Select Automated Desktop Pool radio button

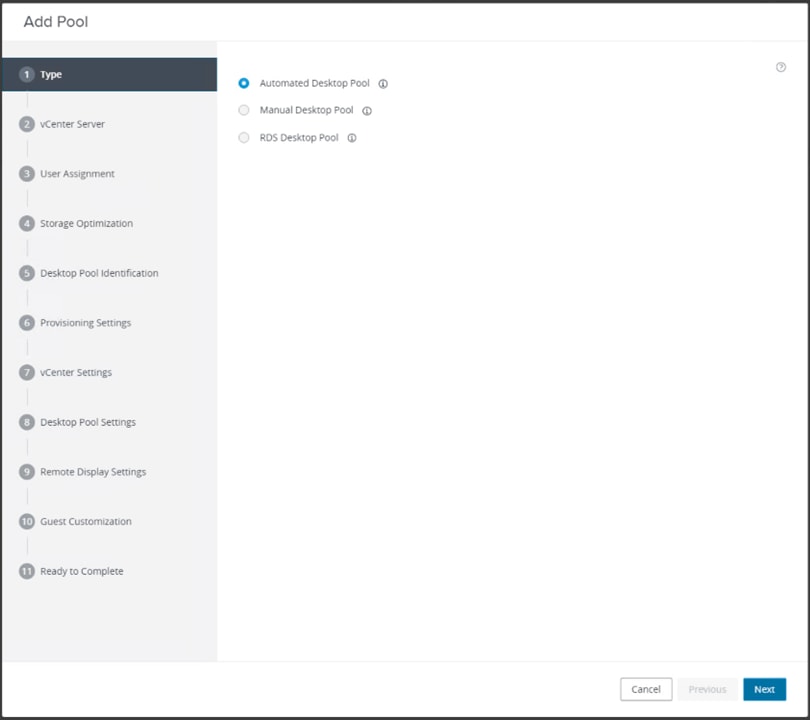tap(244, 83)
